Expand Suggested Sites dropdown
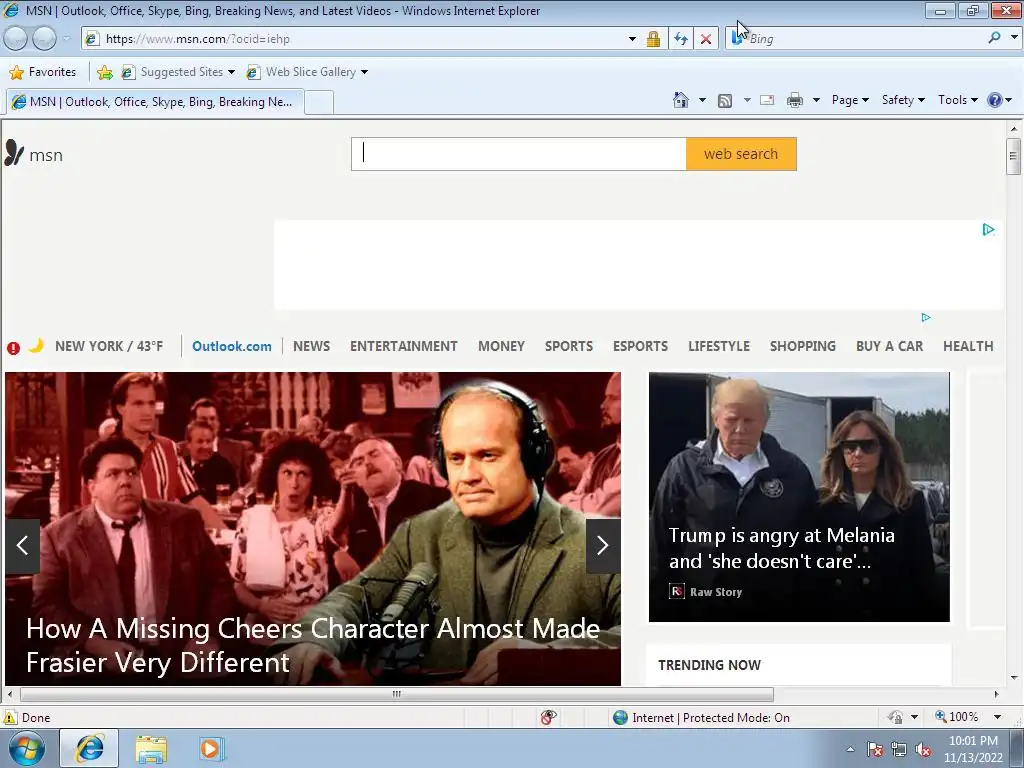This screenshot has height=768, width=1024. pos(231,72)
